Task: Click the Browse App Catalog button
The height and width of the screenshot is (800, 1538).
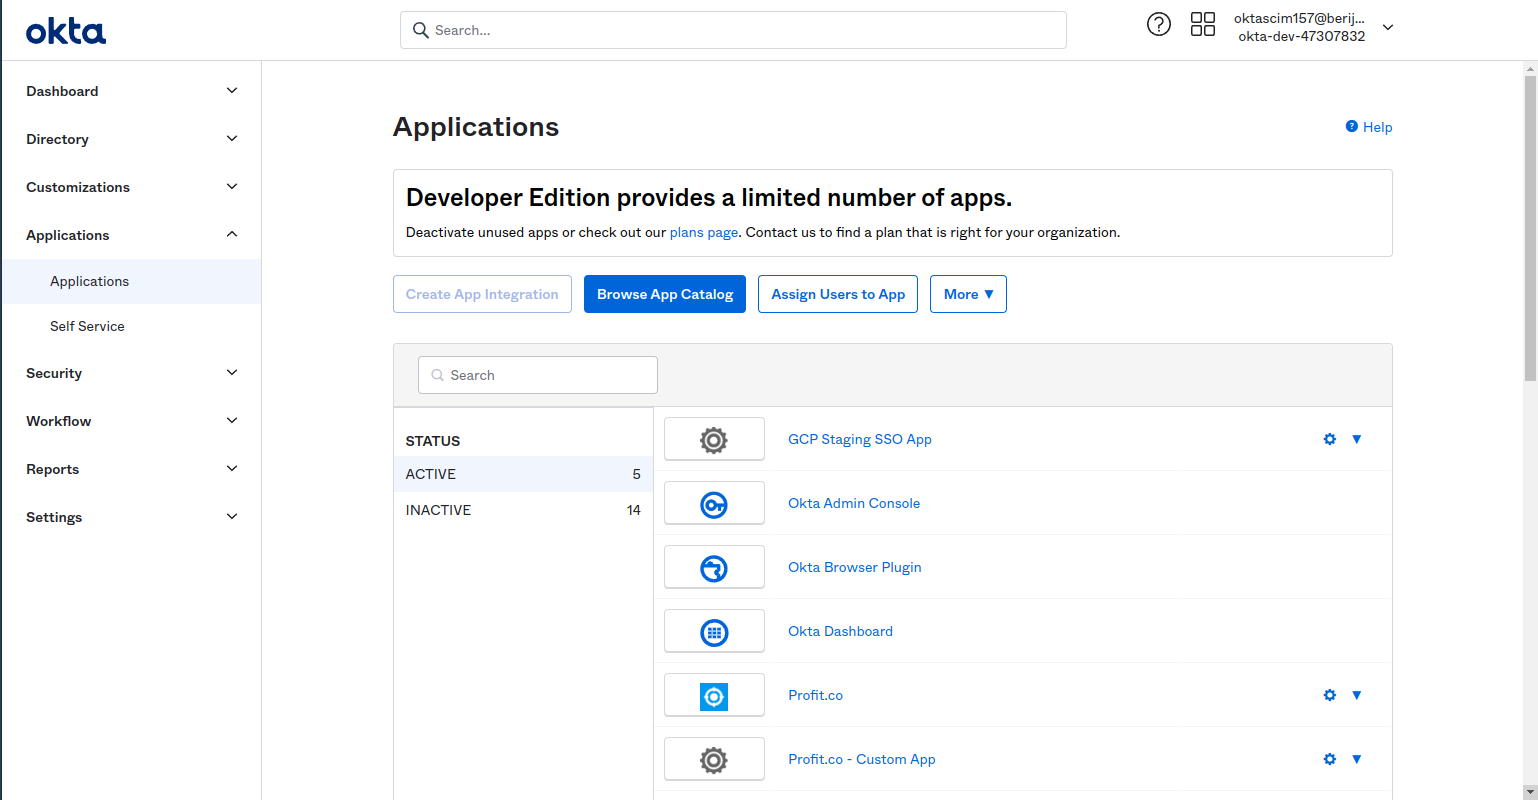Action: point(664,294)
